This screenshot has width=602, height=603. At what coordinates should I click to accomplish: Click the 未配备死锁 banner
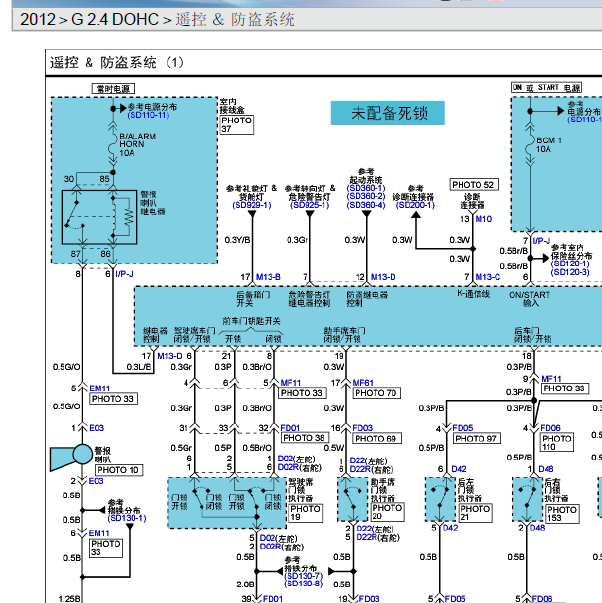tap(388, 113)
